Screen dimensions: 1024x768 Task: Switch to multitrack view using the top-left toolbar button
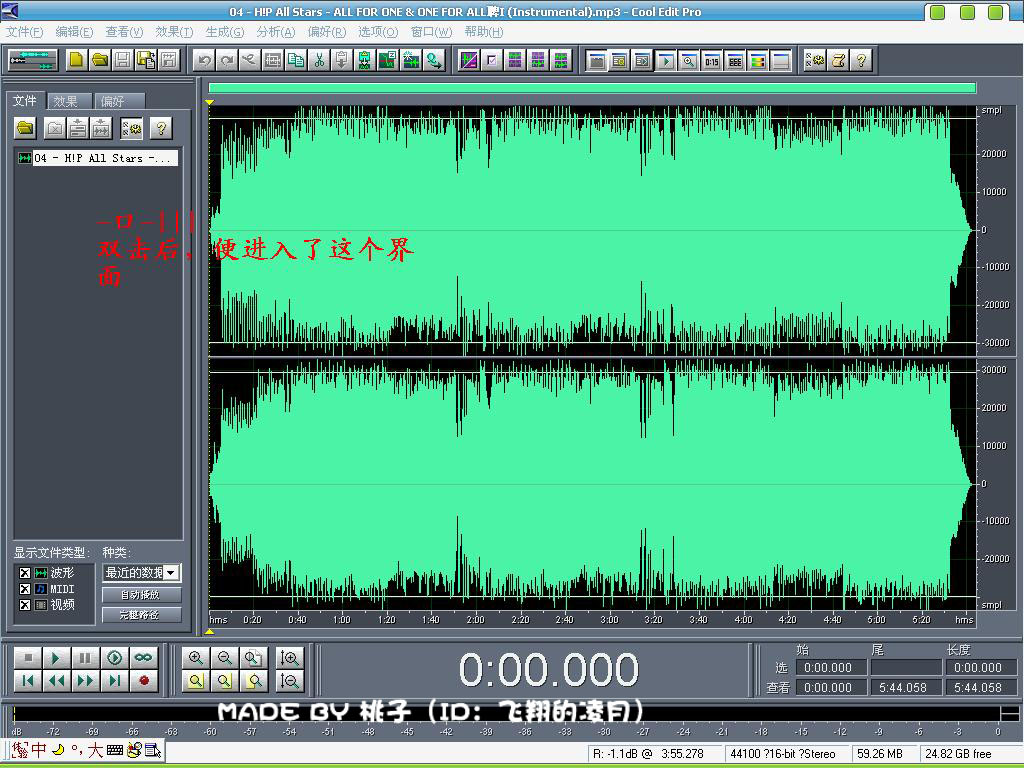pyautogui.click(x=33, y=60)
